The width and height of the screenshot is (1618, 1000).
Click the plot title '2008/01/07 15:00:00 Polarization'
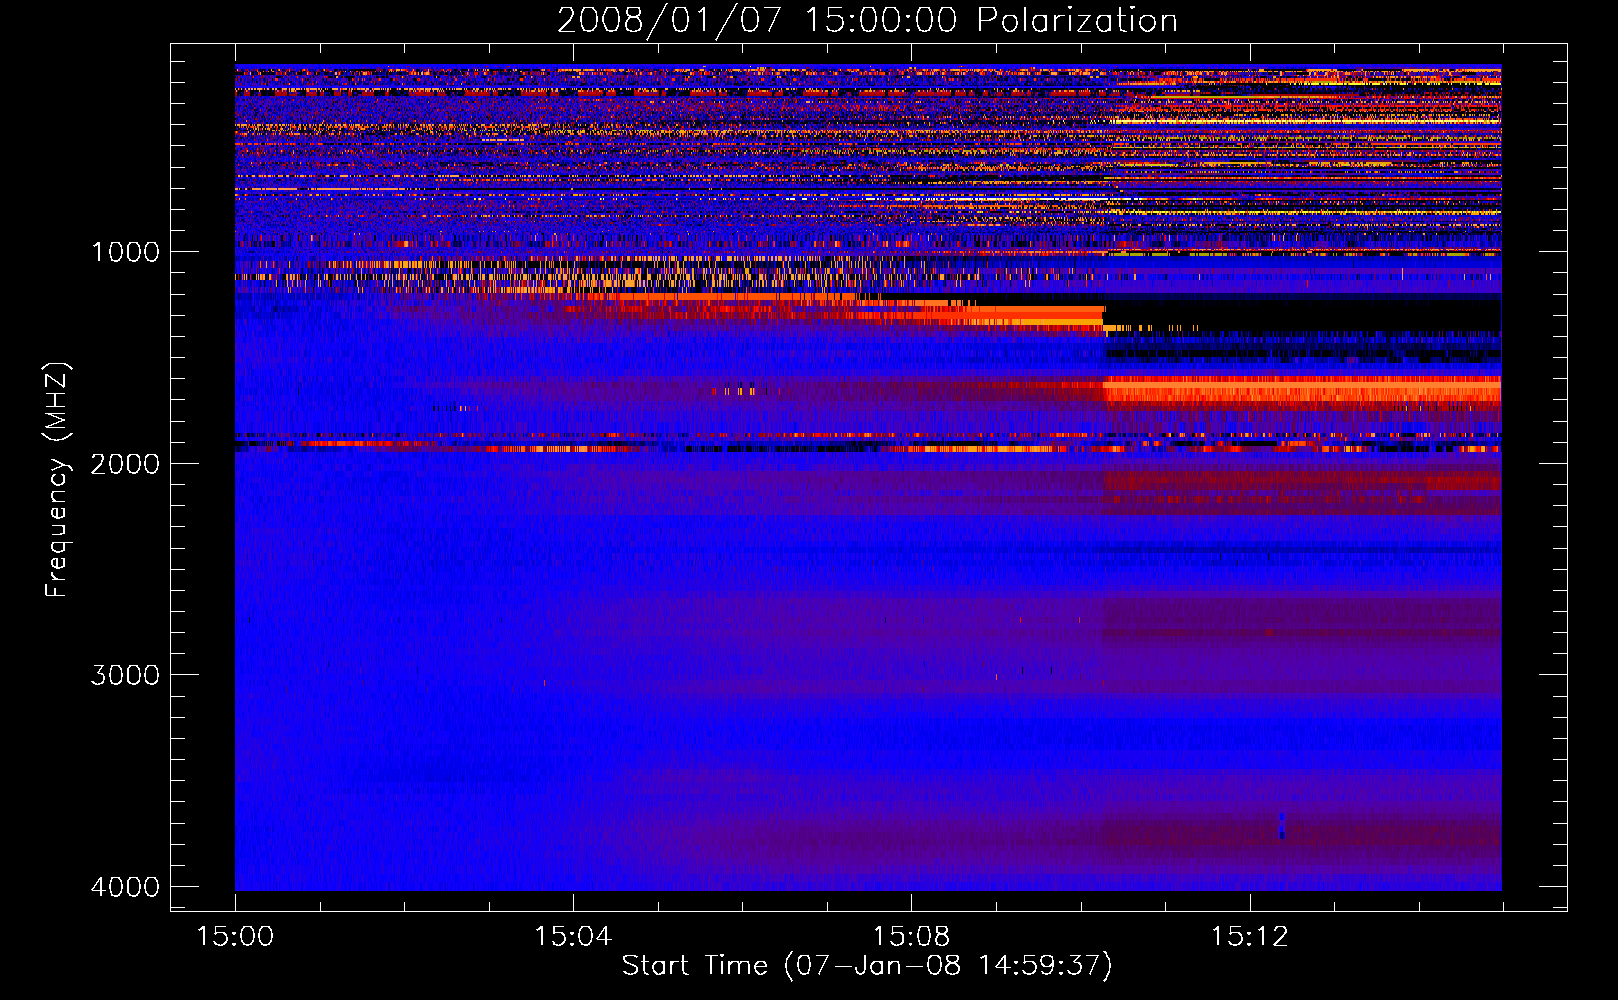(x=867, y=20)
